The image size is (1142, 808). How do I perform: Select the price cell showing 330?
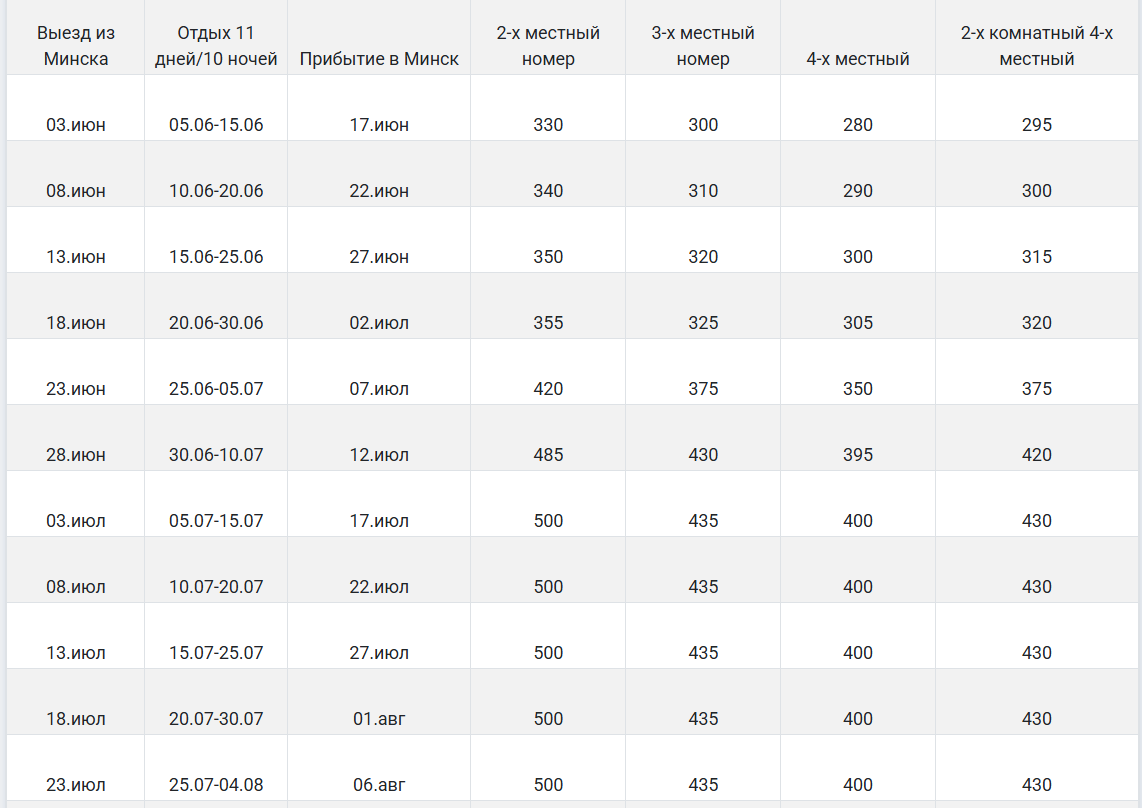click(x=548, y=125)
